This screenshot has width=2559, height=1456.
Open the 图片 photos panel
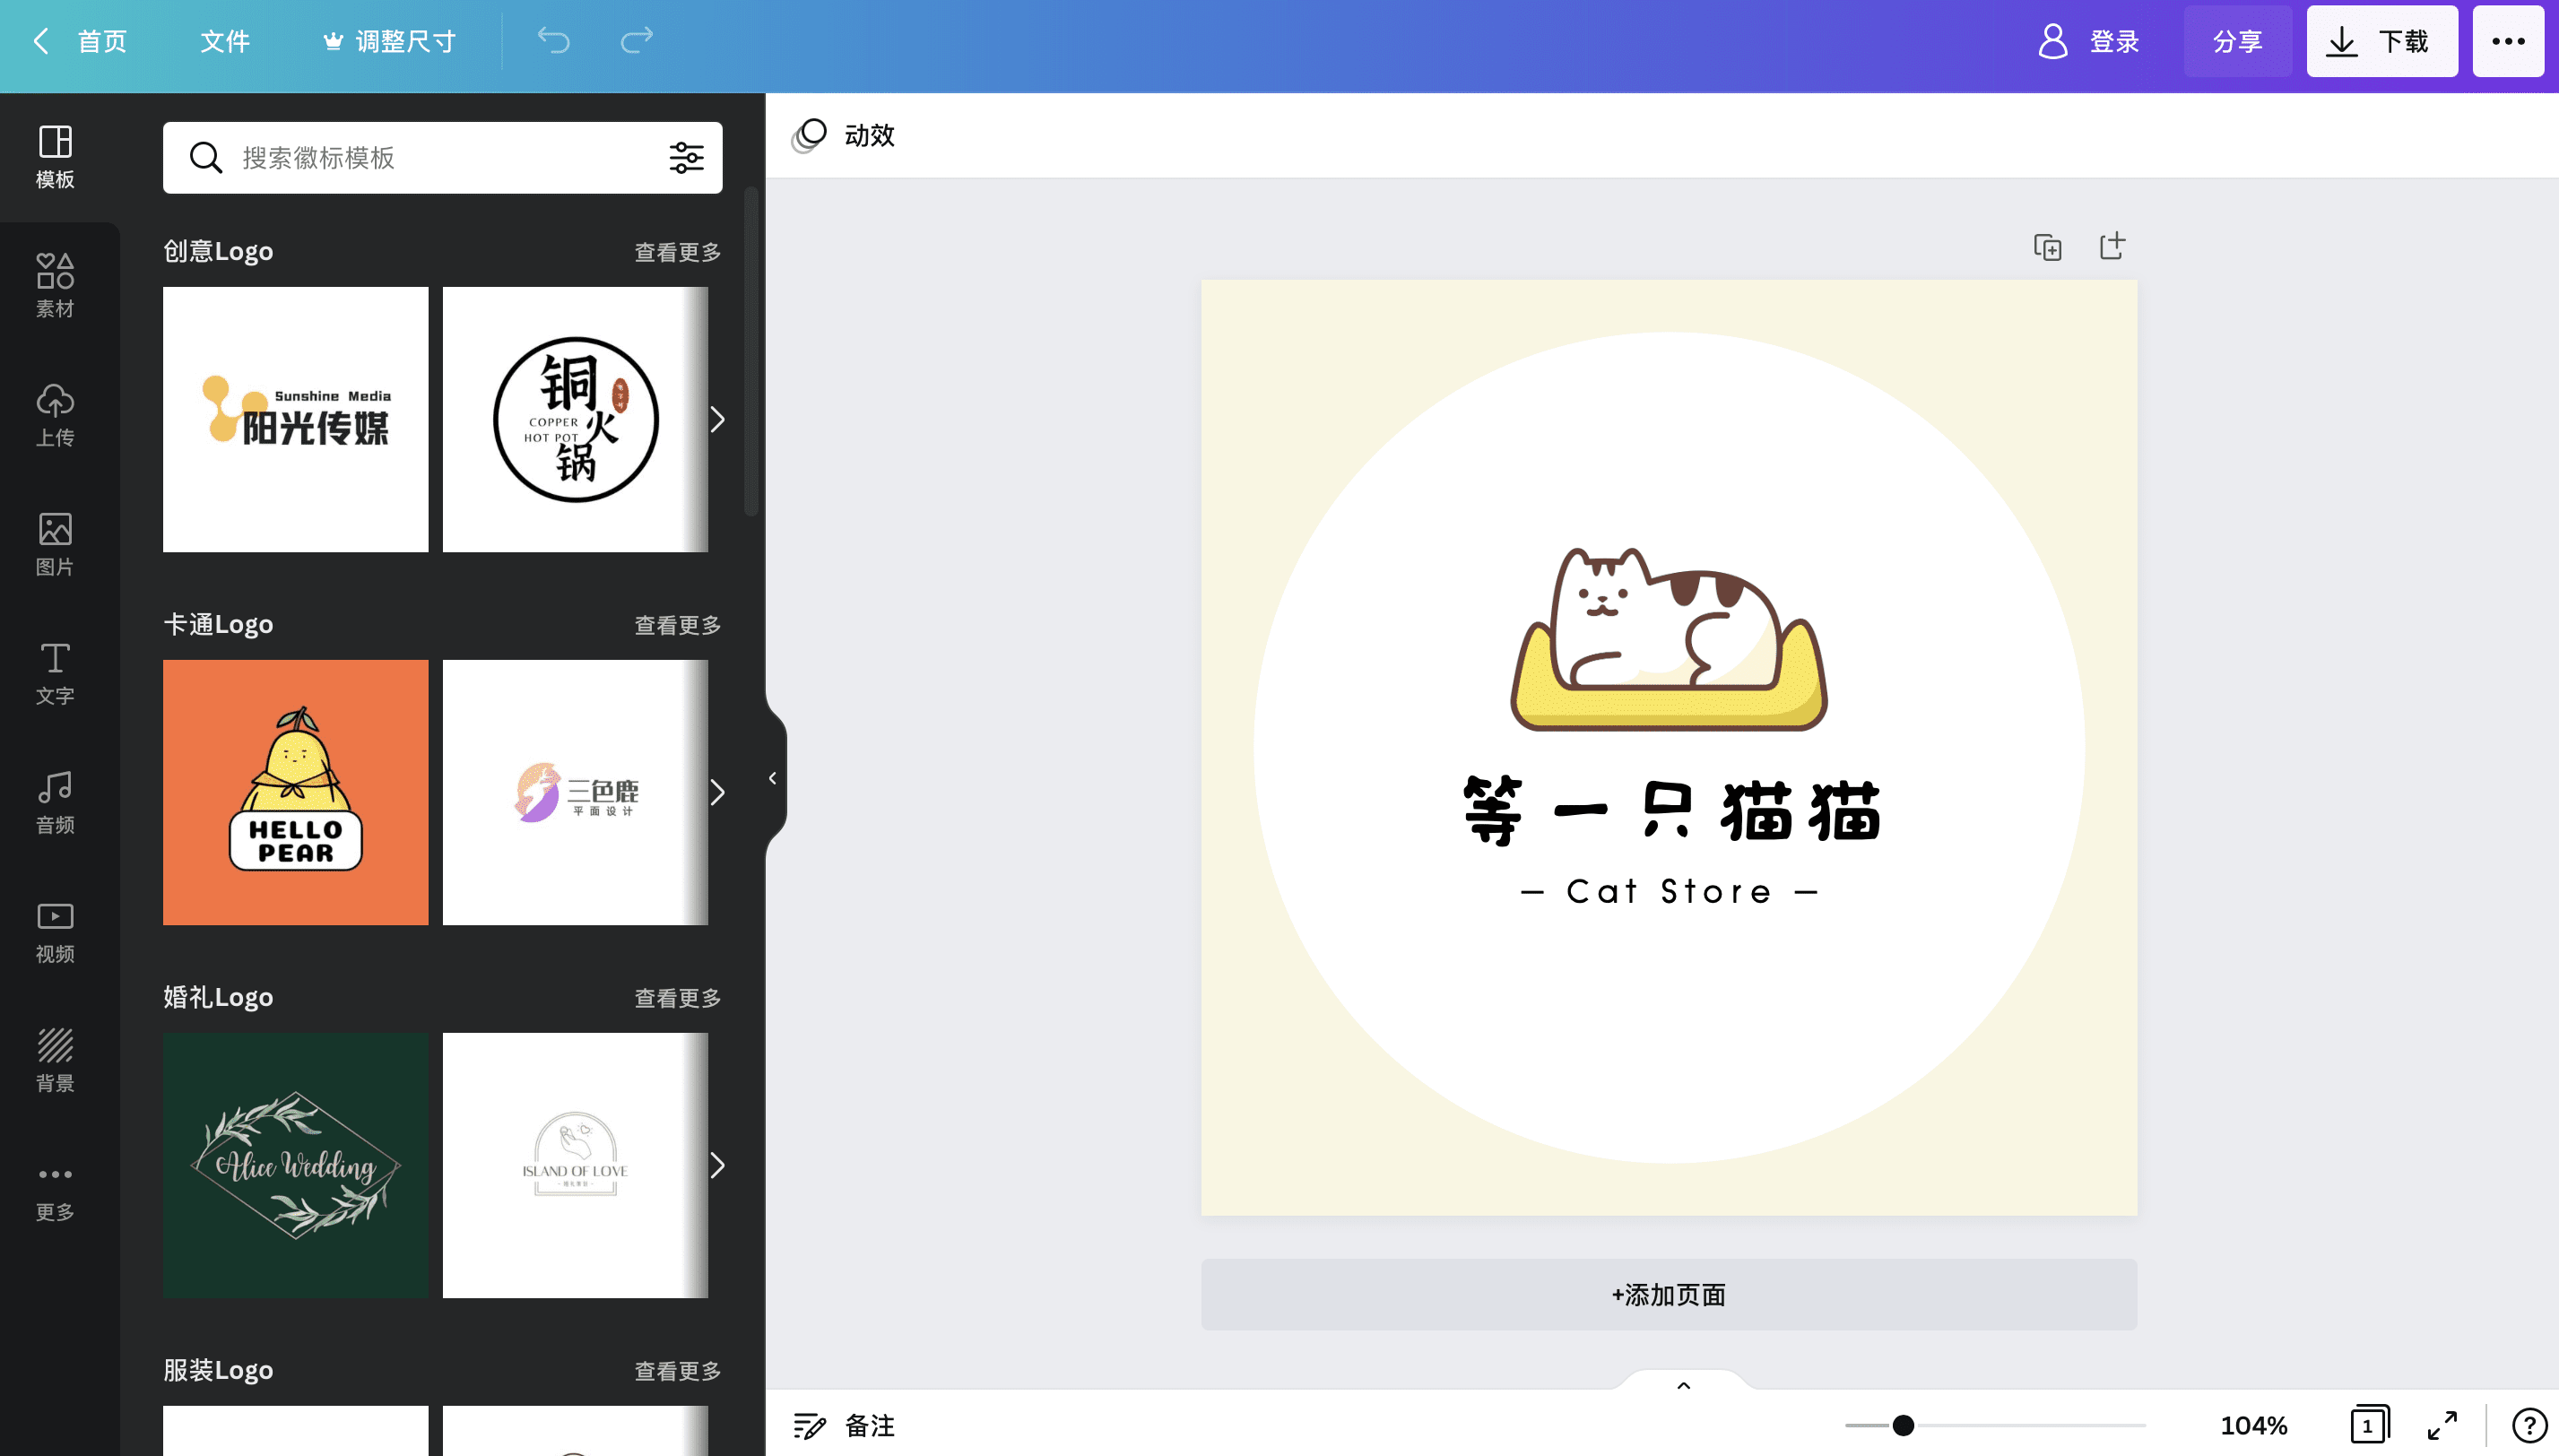55,543
